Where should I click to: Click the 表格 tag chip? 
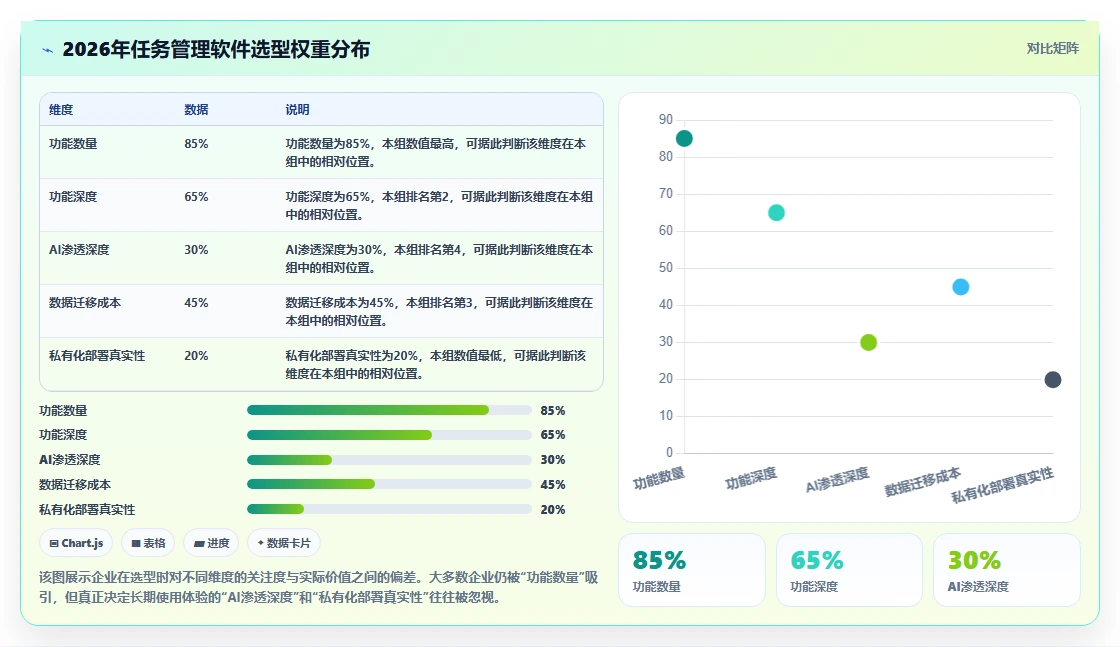148,543
